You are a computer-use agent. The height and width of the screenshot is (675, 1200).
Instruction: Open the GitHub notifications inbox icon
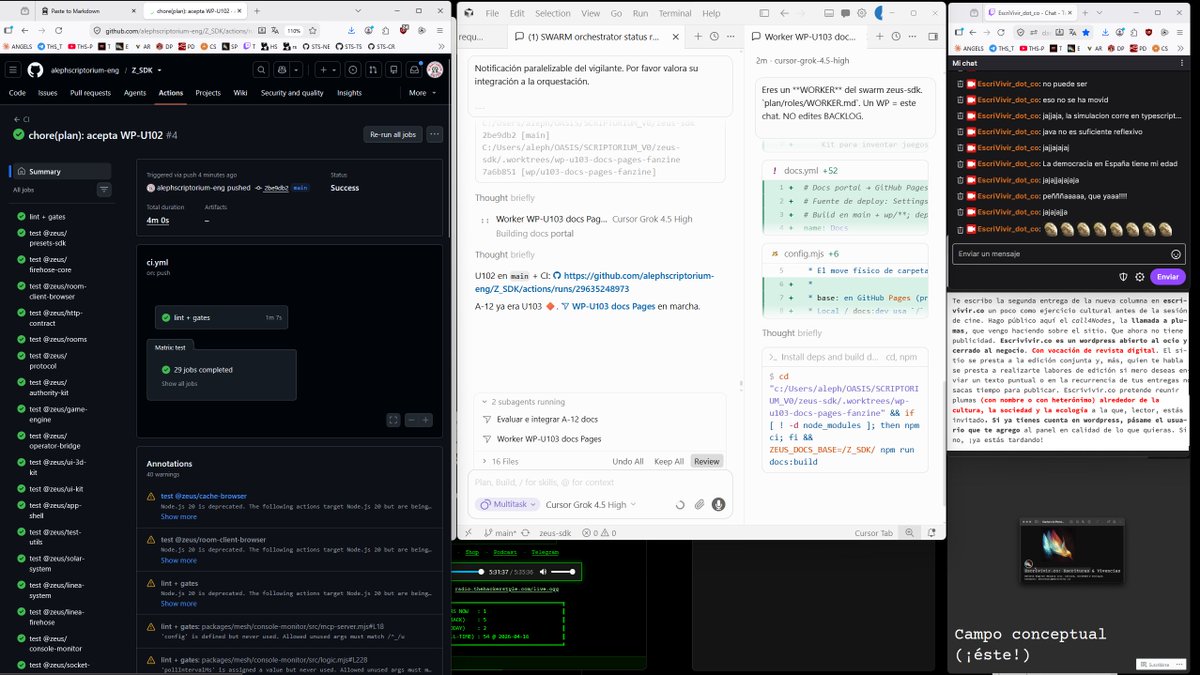click(412, 70)
